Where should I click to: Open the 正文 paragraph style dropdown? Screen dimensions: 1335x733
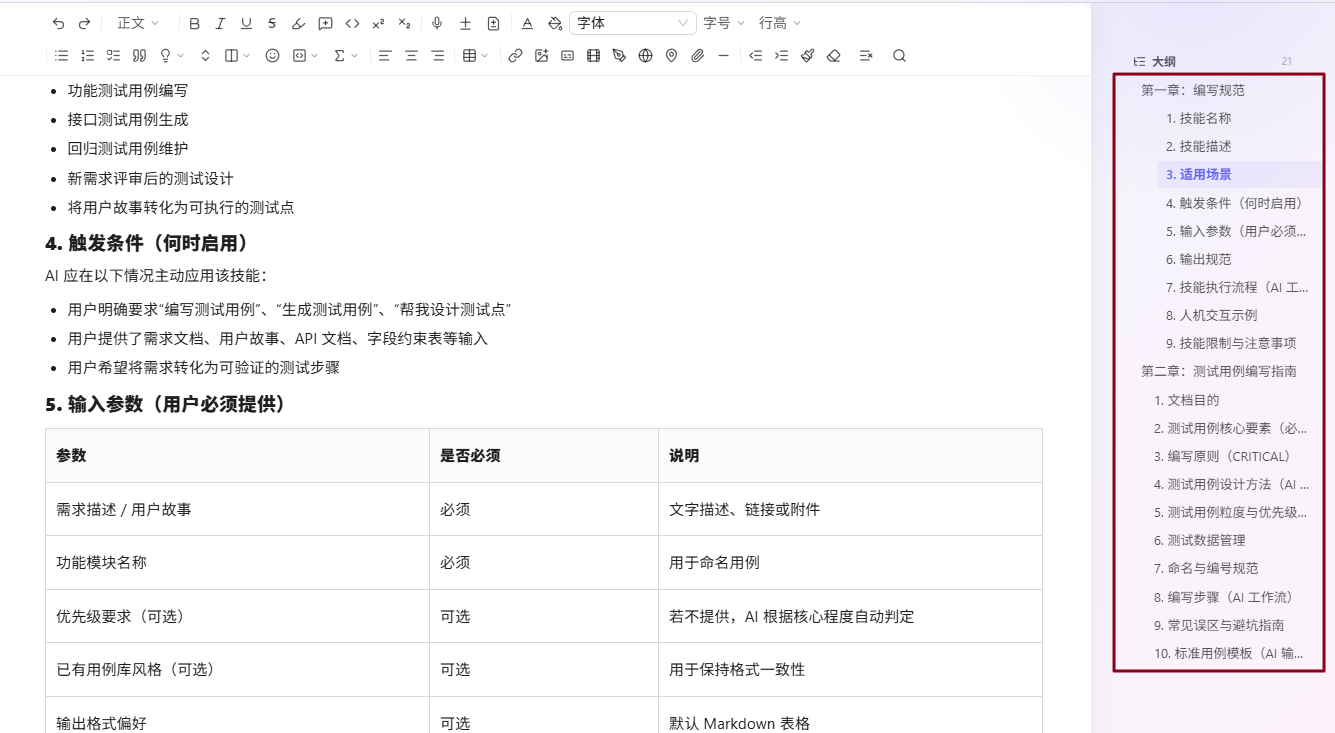pos(138,23)
